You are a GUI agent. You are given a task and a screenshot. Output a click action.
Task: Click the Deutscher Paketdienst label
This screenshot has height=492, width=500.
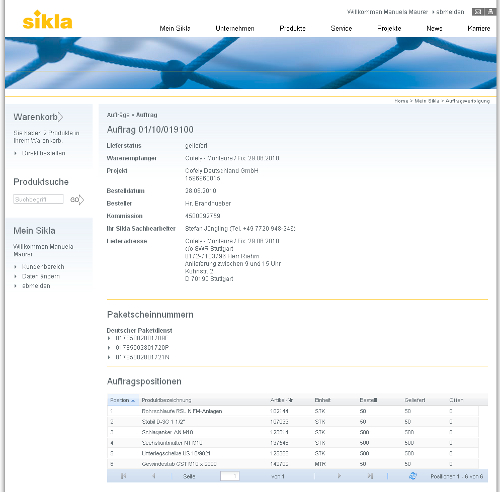[x=139, y=331]
